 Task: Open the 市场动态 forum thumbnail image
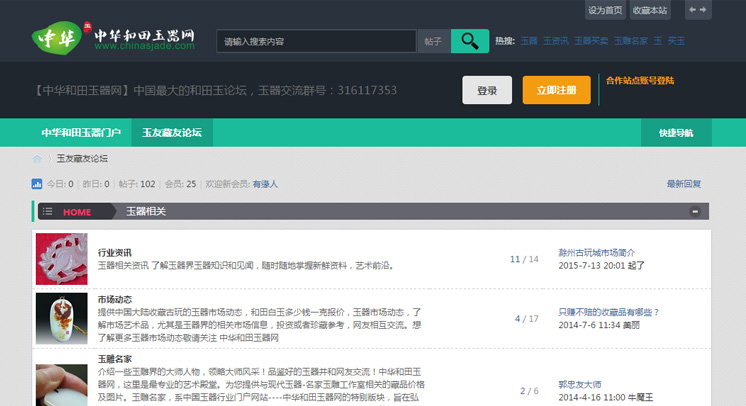(x=62, y=318)
